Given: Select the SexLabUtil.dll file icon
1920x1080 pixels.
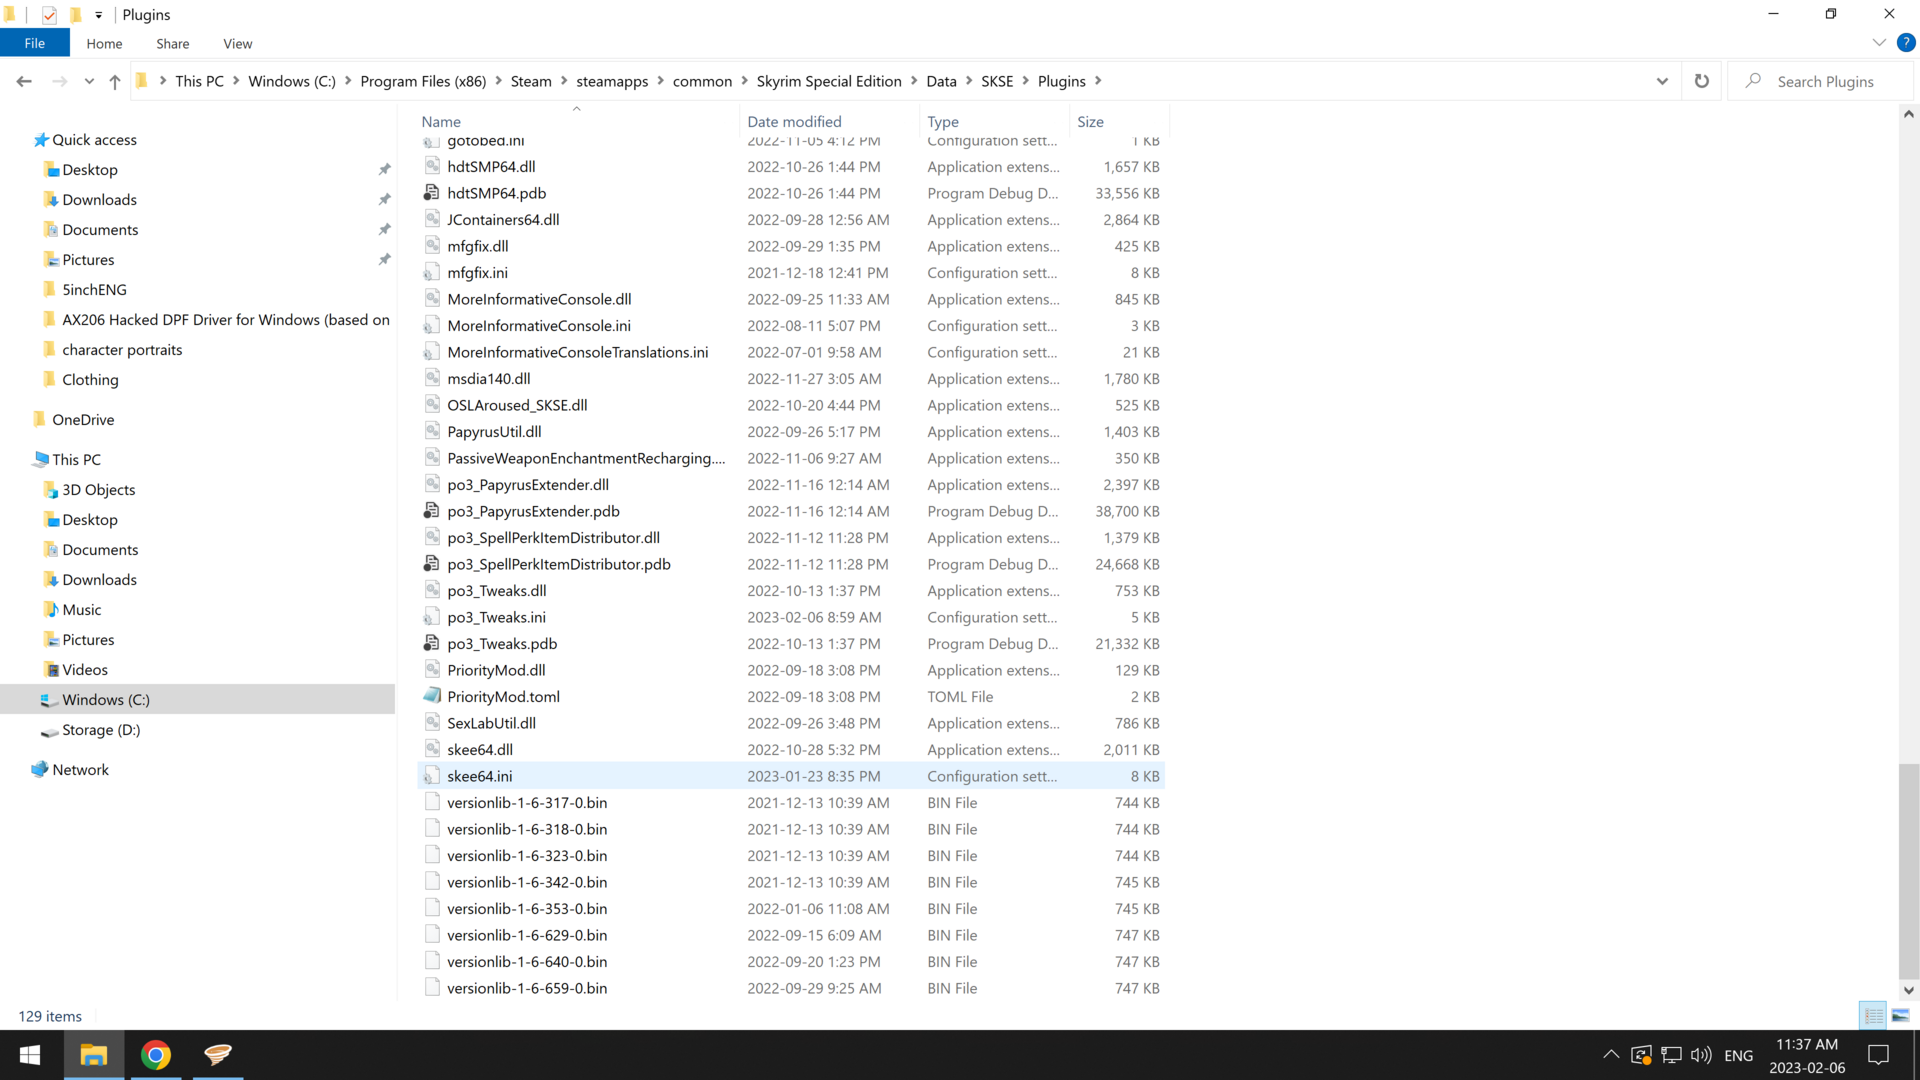Looking at the screenshot, I should 432,722.
